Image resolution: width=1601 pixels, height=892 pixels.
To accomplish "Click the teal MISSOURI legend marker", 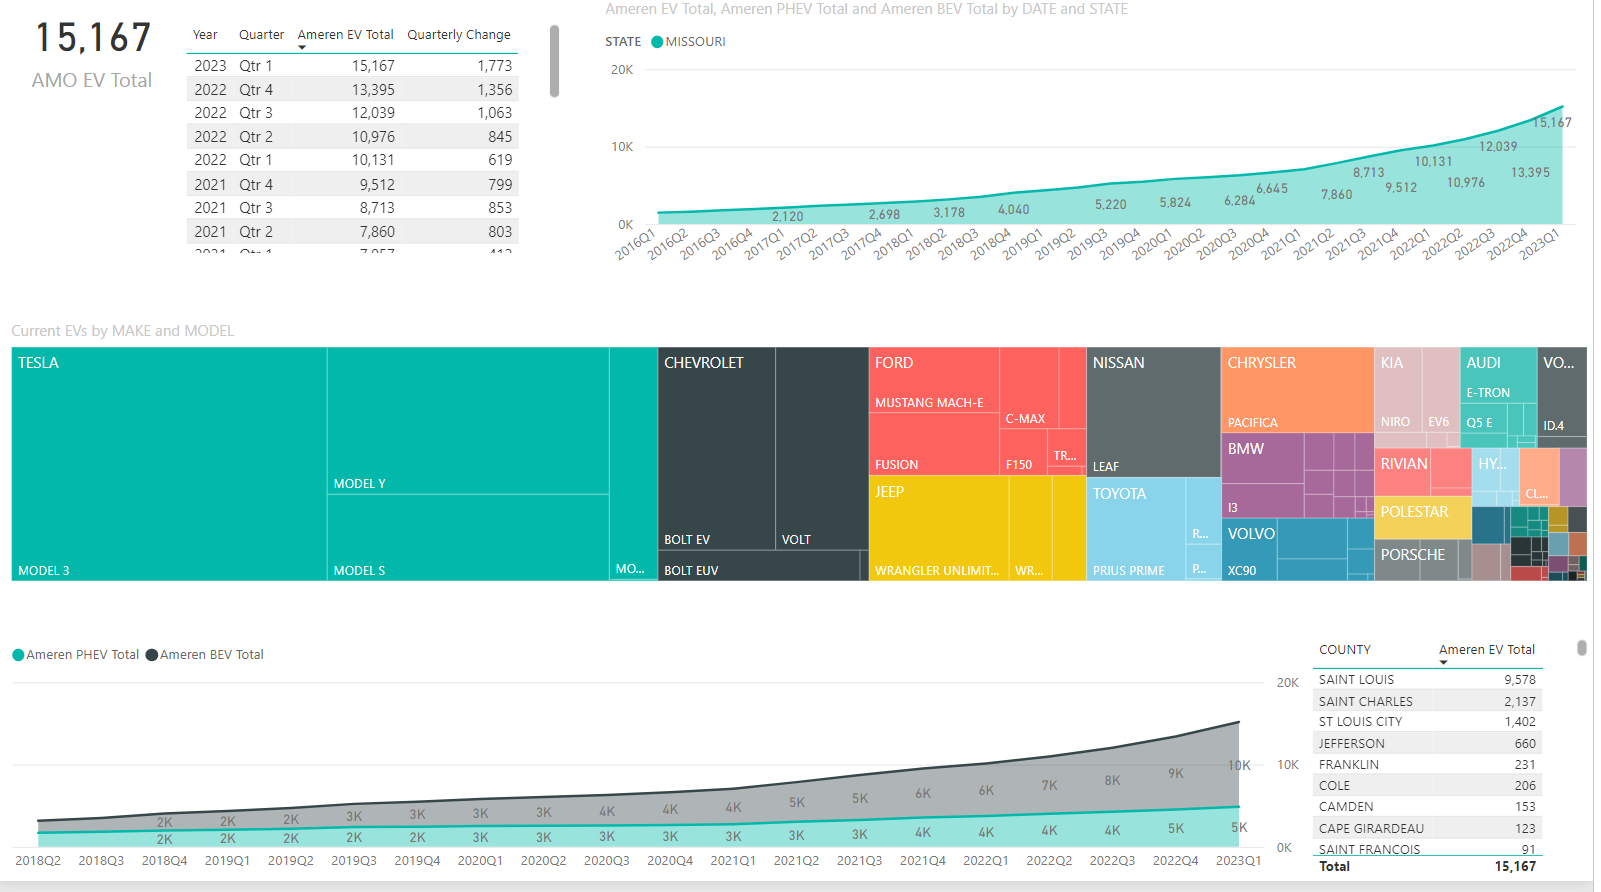I will [657, 42].
